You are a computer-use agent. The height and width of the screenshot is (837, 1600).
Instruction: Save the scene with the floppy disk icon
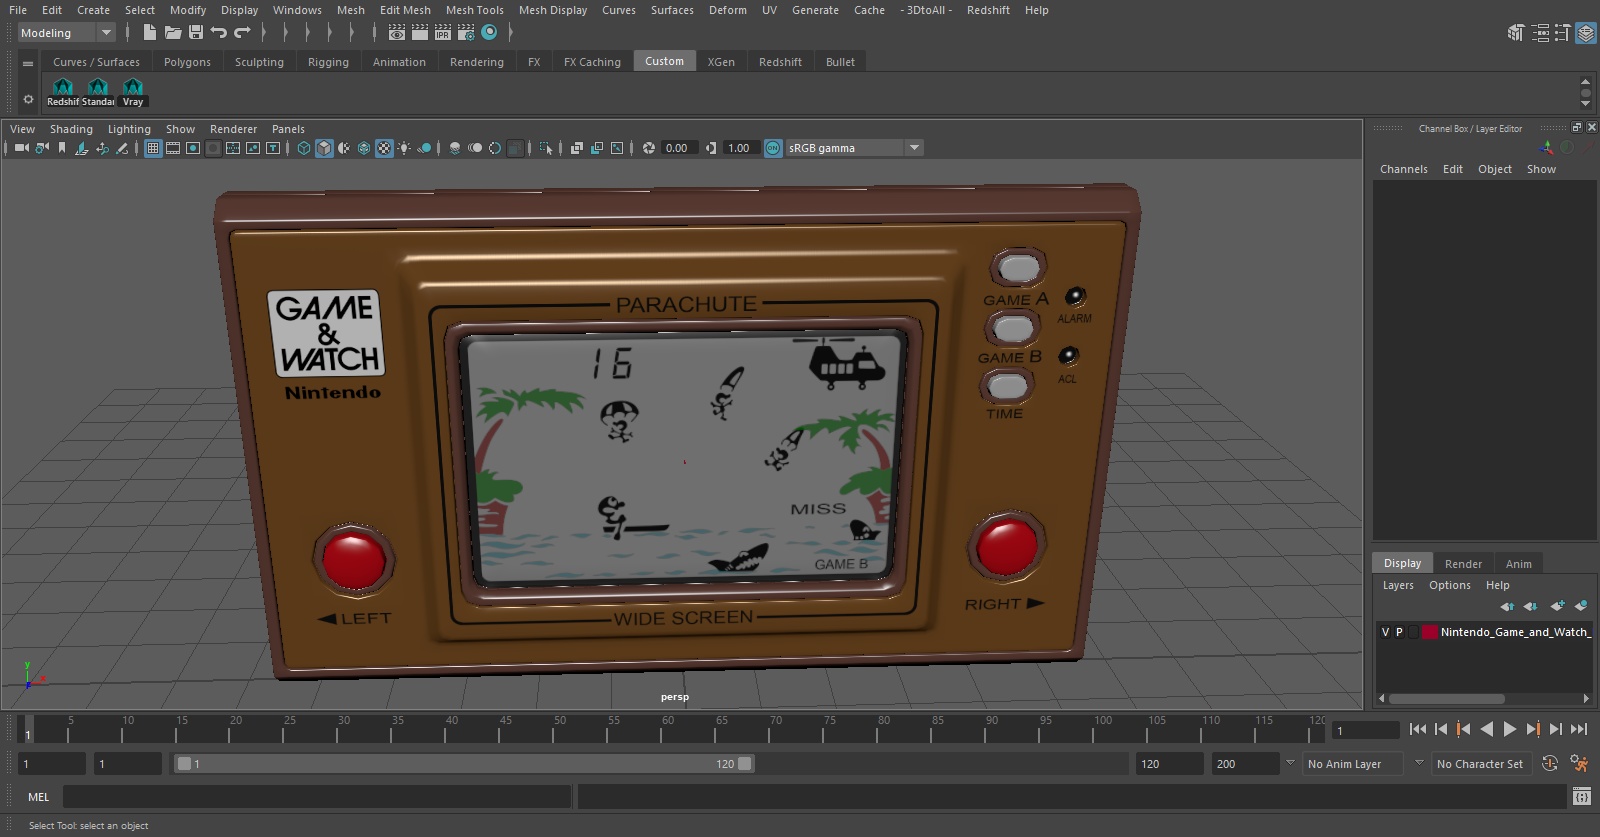tap(196, 33)
